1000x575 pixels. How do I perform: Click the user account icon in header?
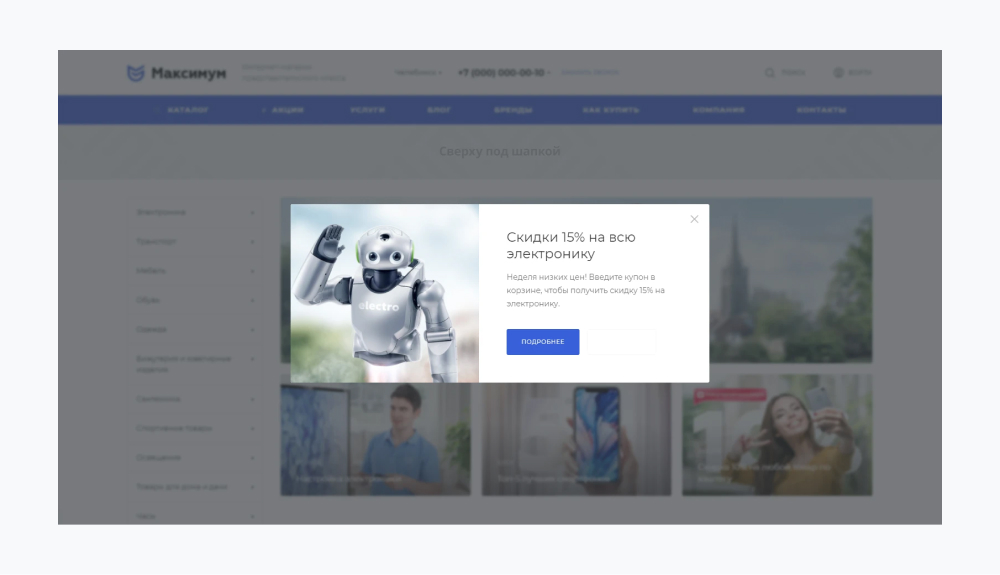pos(838,73)
